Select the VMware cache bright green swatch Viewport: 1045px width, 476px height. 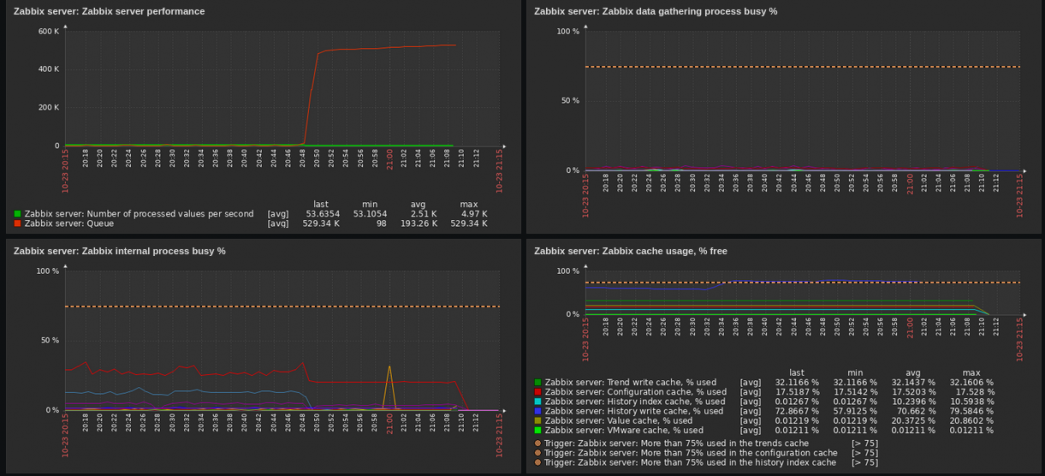click(x=538, y=431)
